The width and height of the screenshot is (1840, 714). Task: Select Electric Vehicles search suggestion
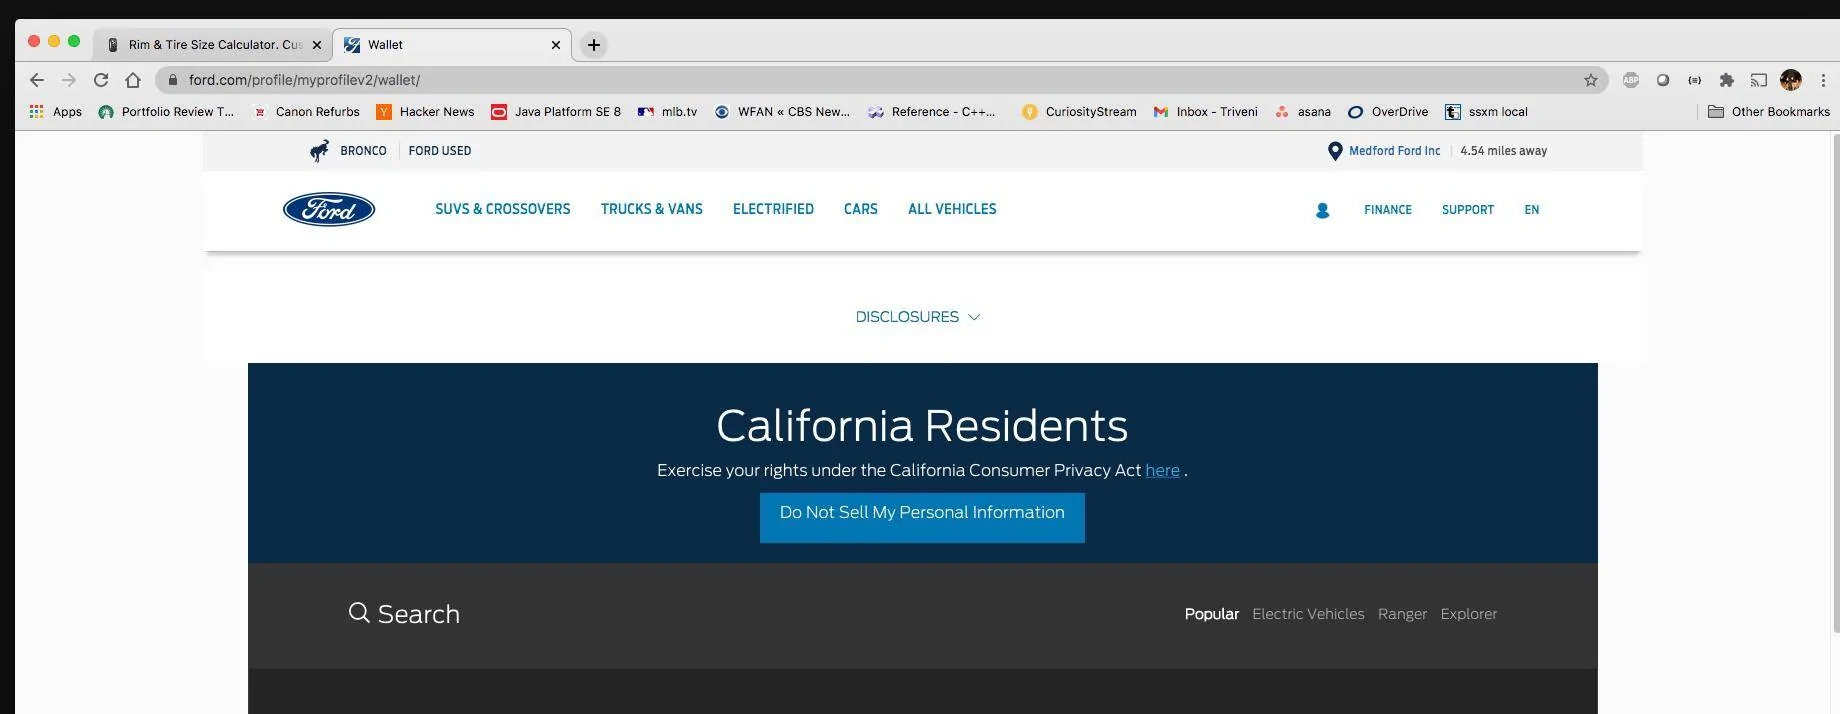pyautogui.click(x=1308, y=614)
